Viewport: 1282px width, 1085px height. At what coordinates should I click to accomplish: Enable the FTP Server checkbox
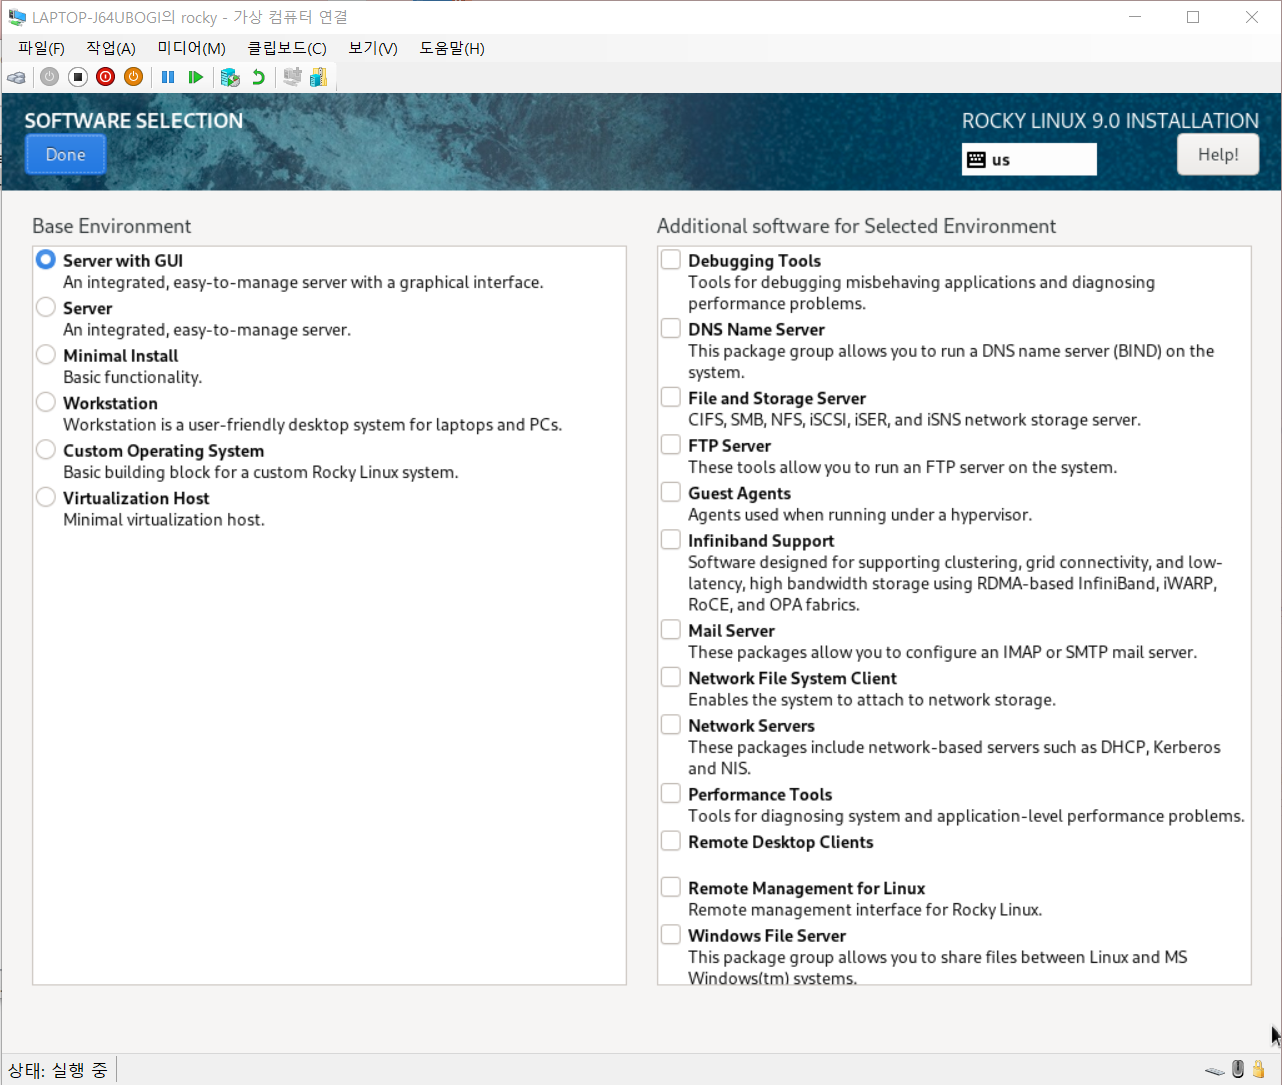tap(671, 445)
